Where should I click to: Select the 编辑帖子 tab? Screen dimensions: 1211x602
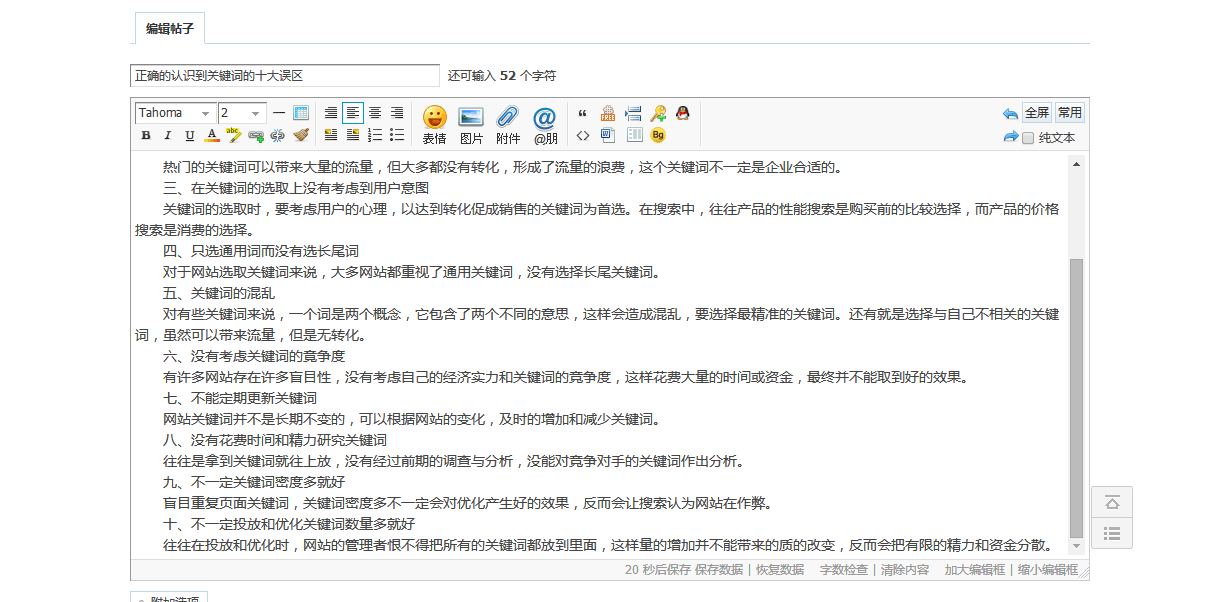tap(170, 29)
